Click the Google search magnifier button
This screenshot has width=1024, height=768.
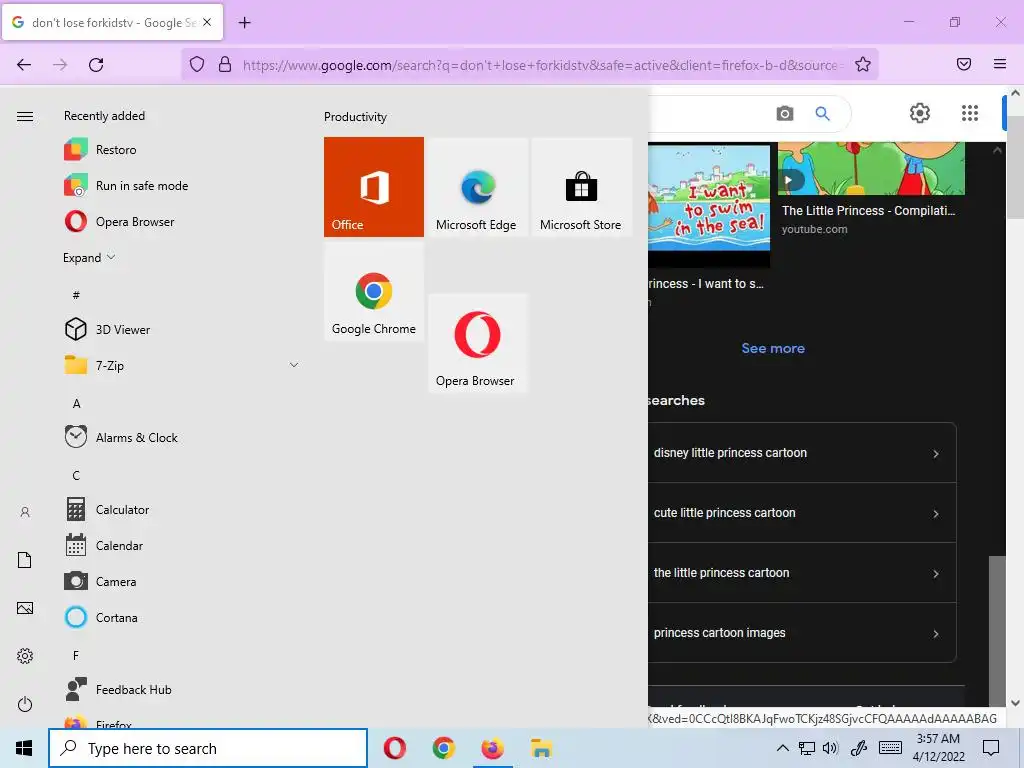(823, 114)
